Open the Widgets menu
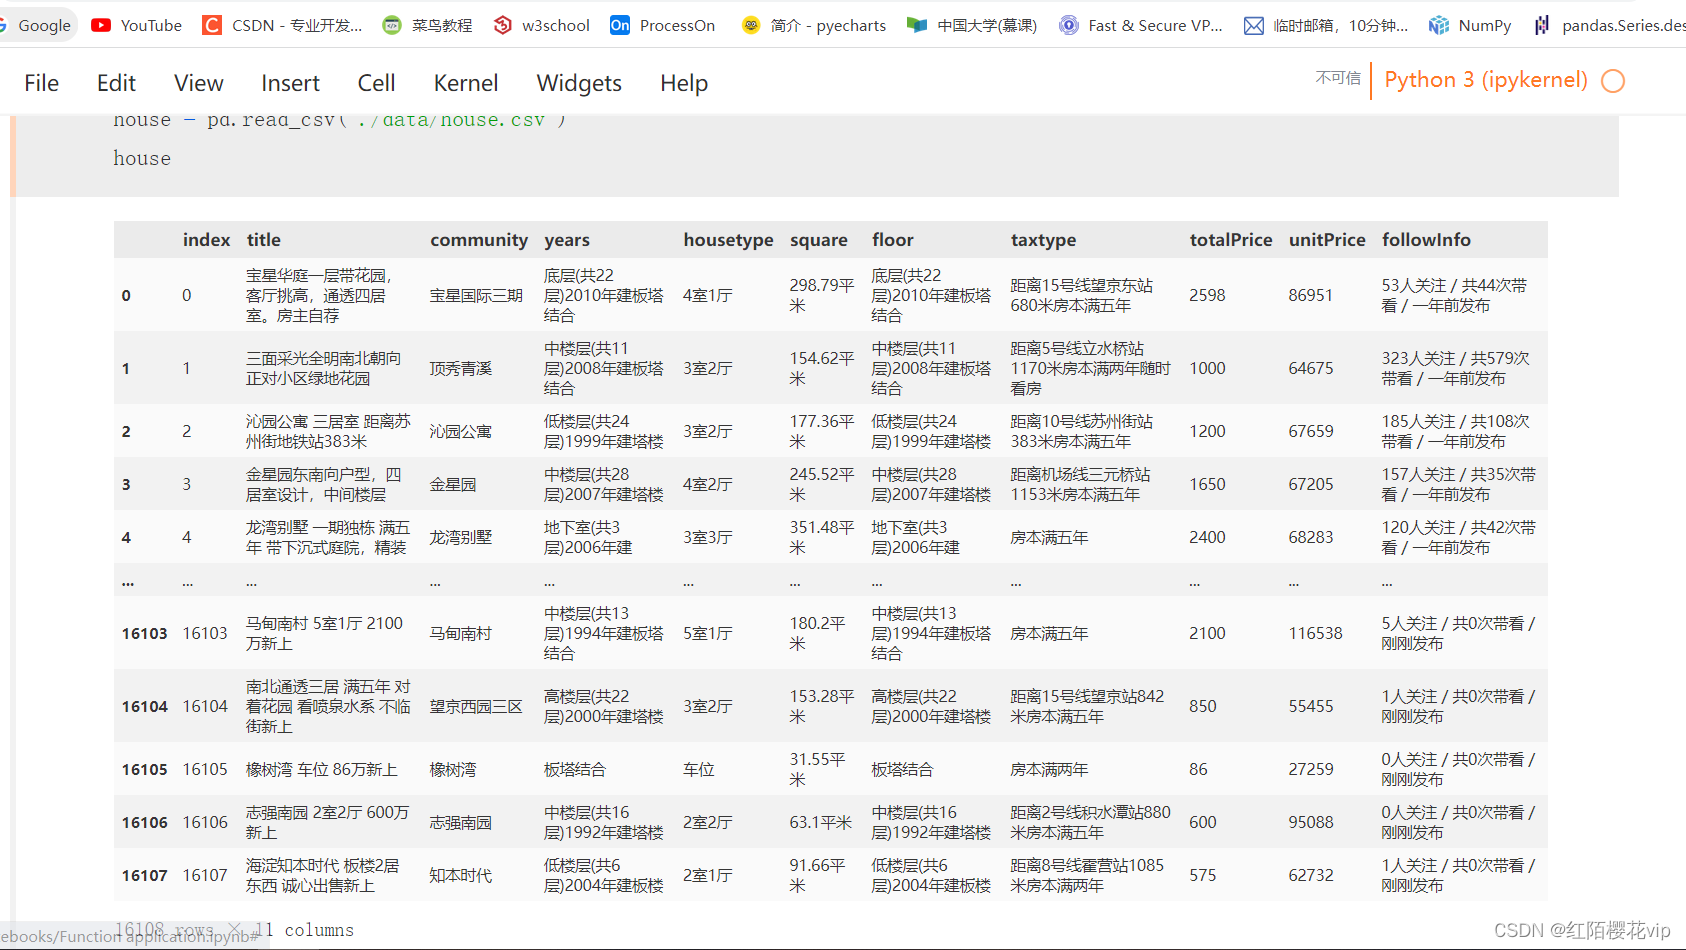Viewport: 1686px width, 950px height. click(x=579, y=83)
